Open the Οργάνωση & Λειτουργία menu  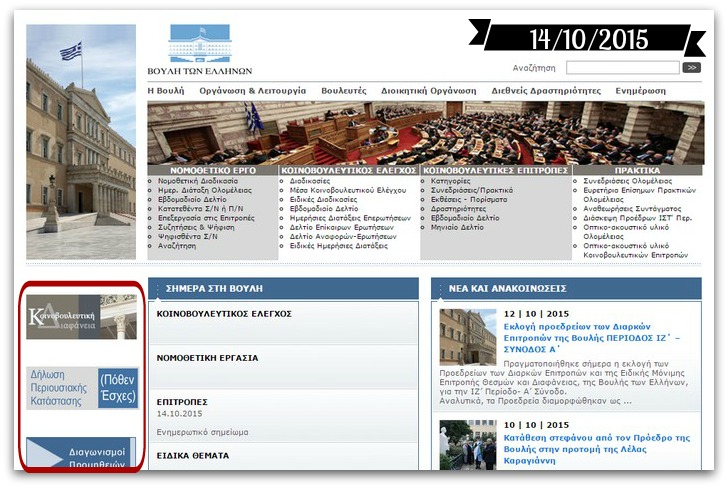coord(252,90)
